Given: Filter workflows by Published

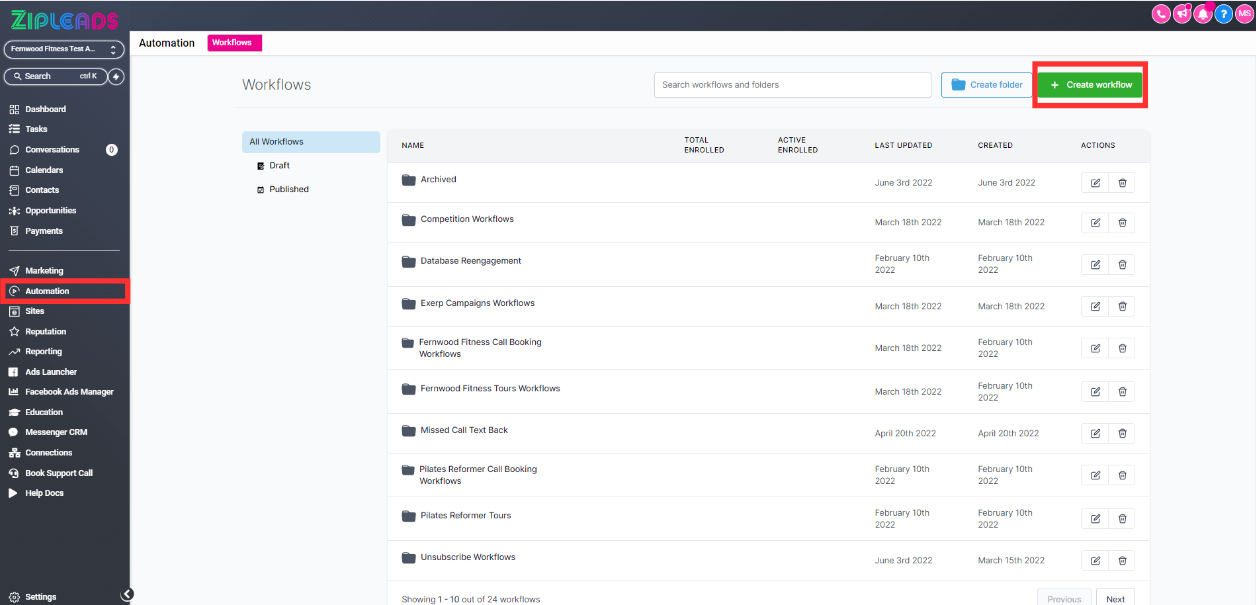Looking at the screenshot, I should pos(288,189).
